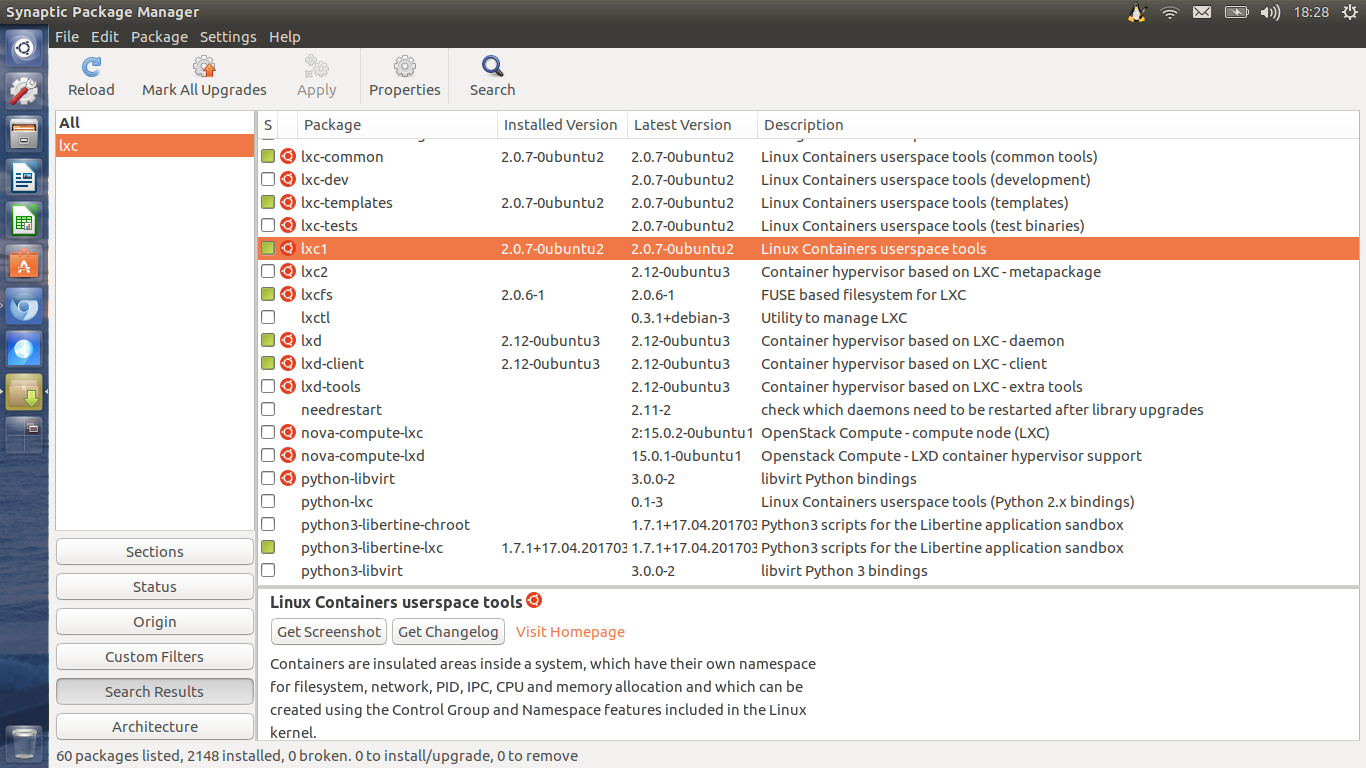Launch LibreOffice Calc from the launcher
This screenshot has width=1366, height=768.
pos(24,220)
